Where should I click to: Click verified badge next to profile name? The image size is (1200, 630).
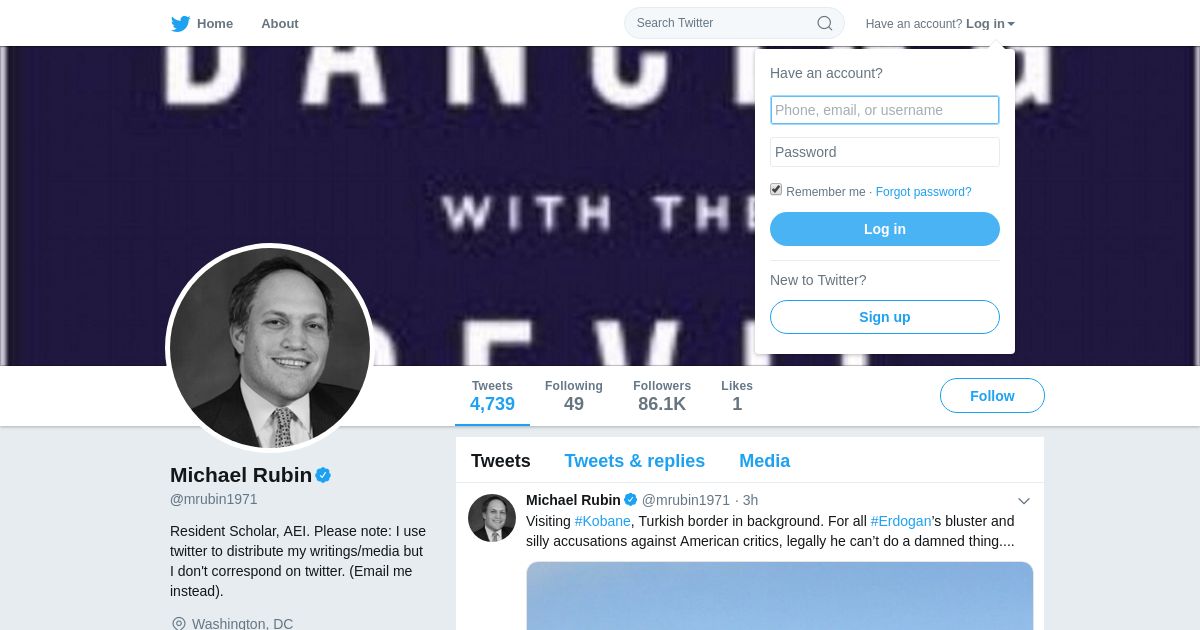coord(323,475)
